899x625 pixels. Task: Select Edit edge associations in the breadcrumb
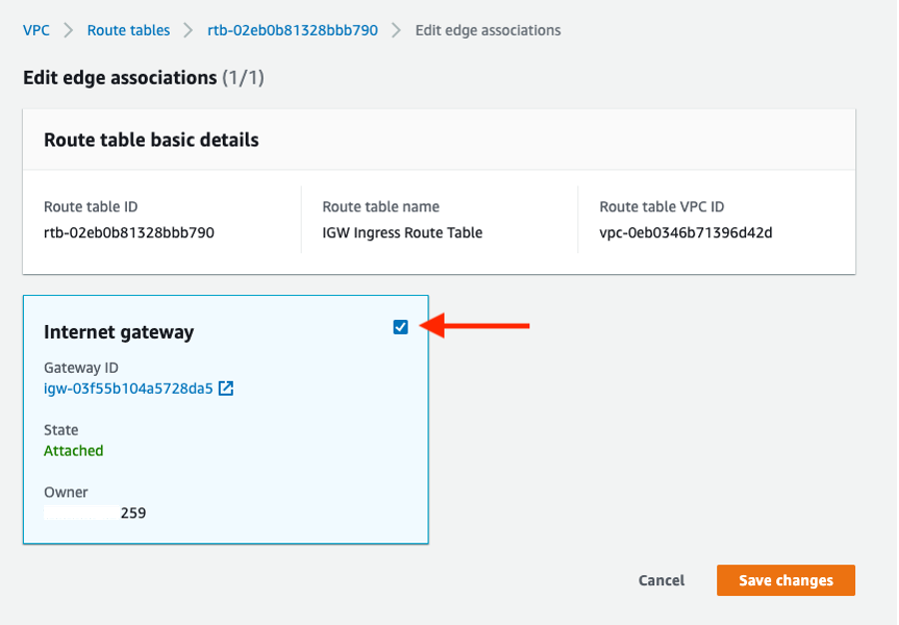click(488, 30)
